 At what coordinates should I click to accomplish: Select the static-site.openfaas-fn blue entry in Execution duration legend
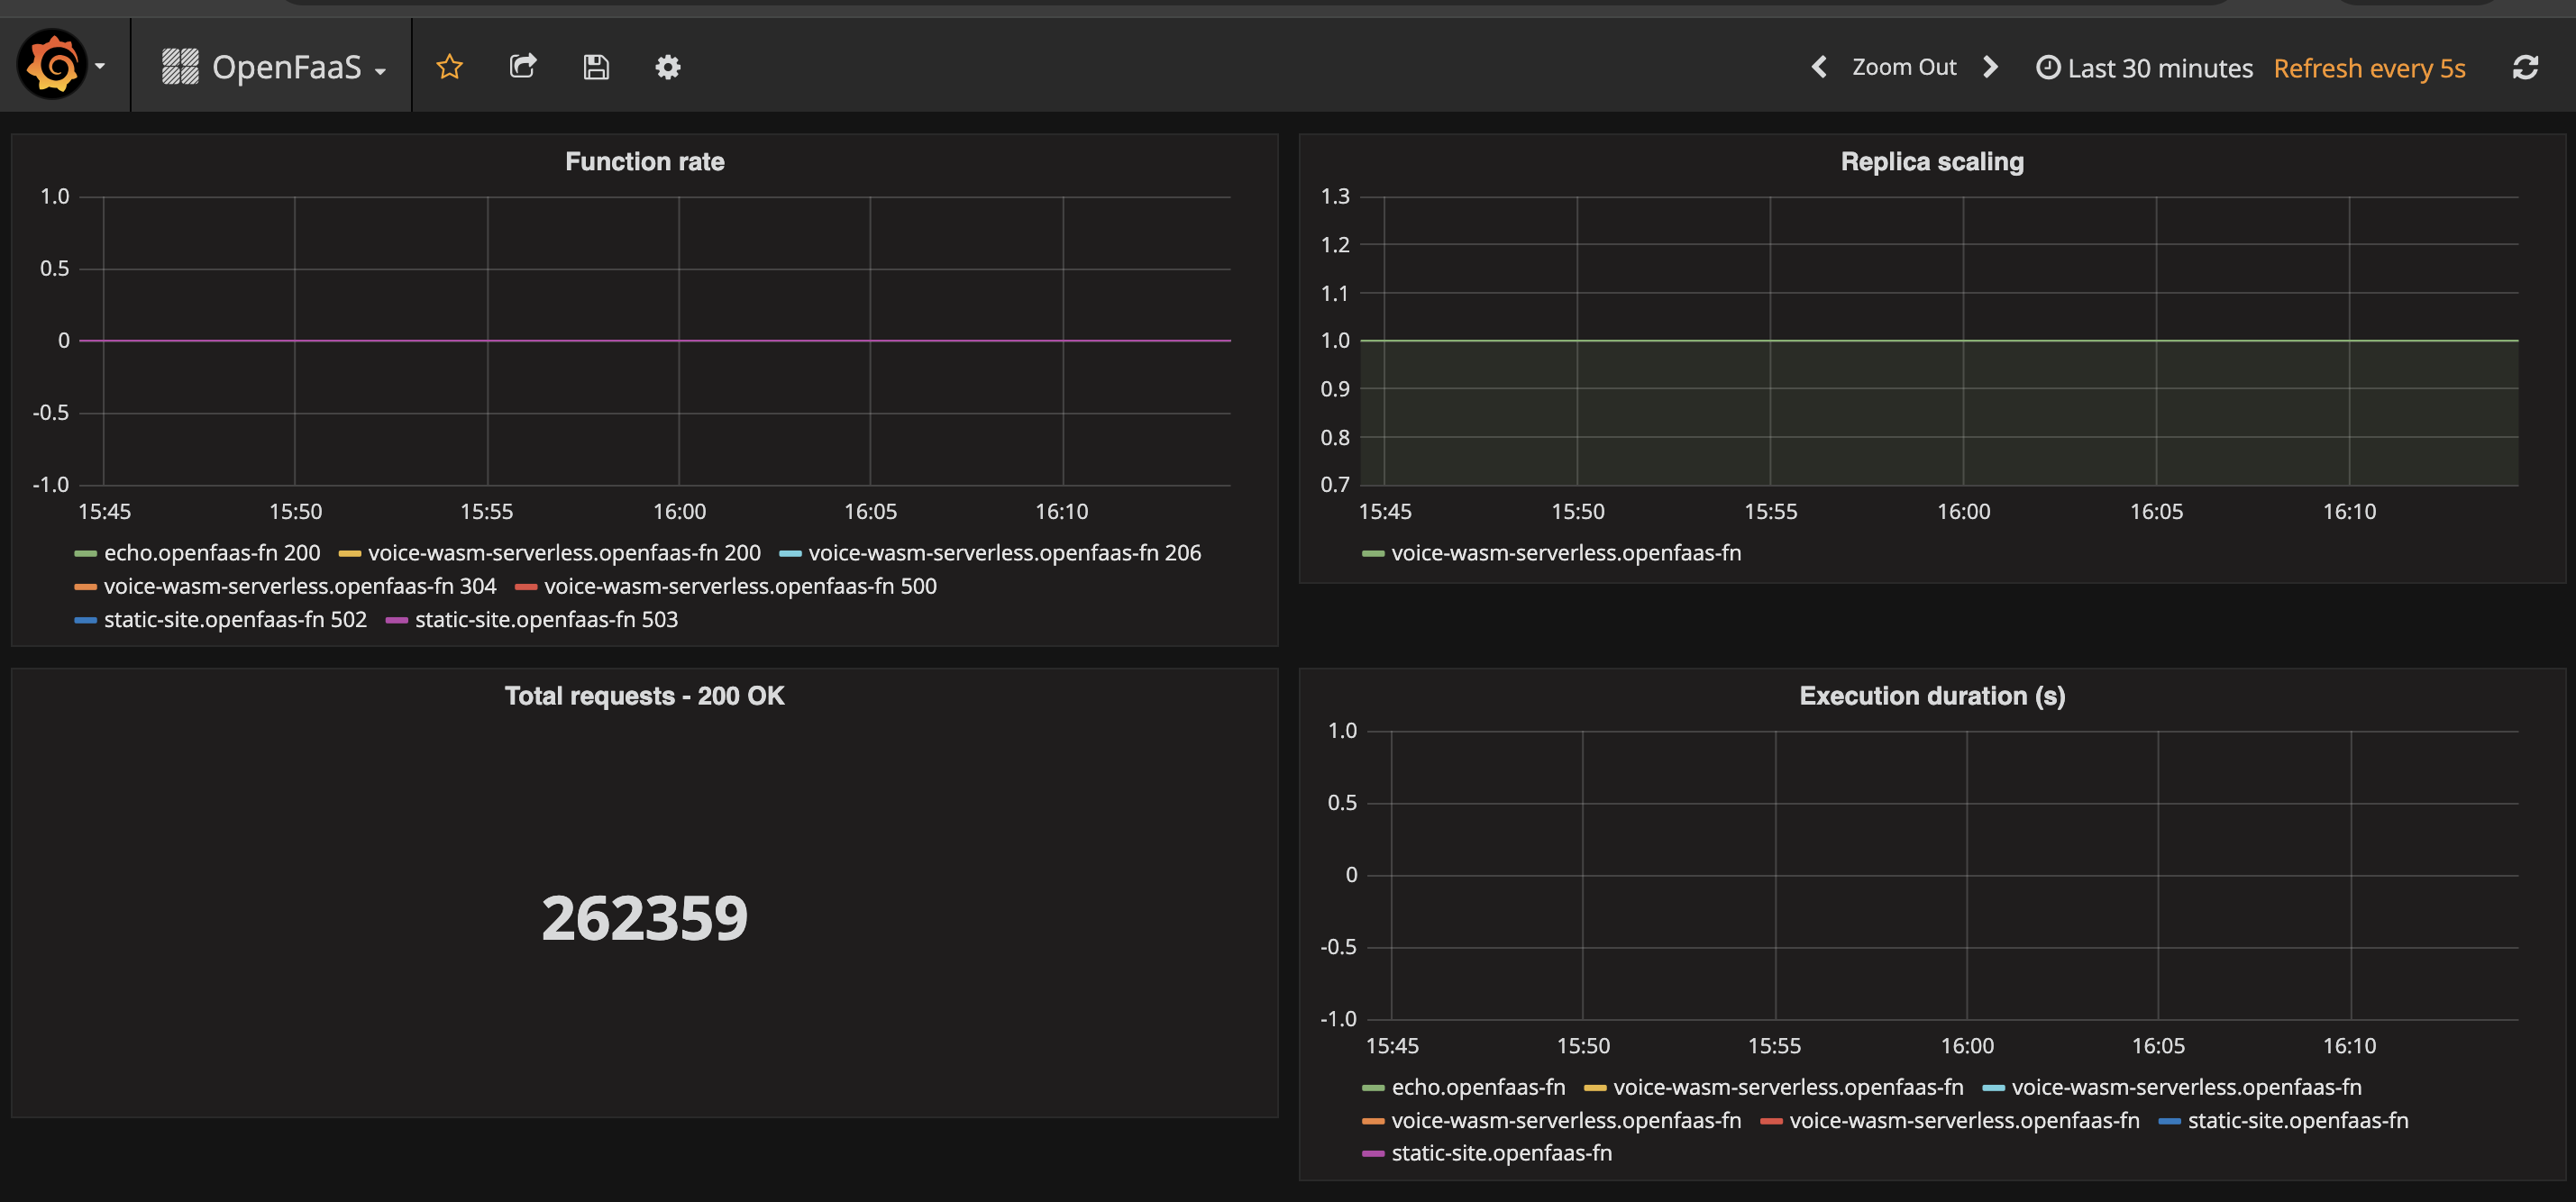pos(2297,1120)
